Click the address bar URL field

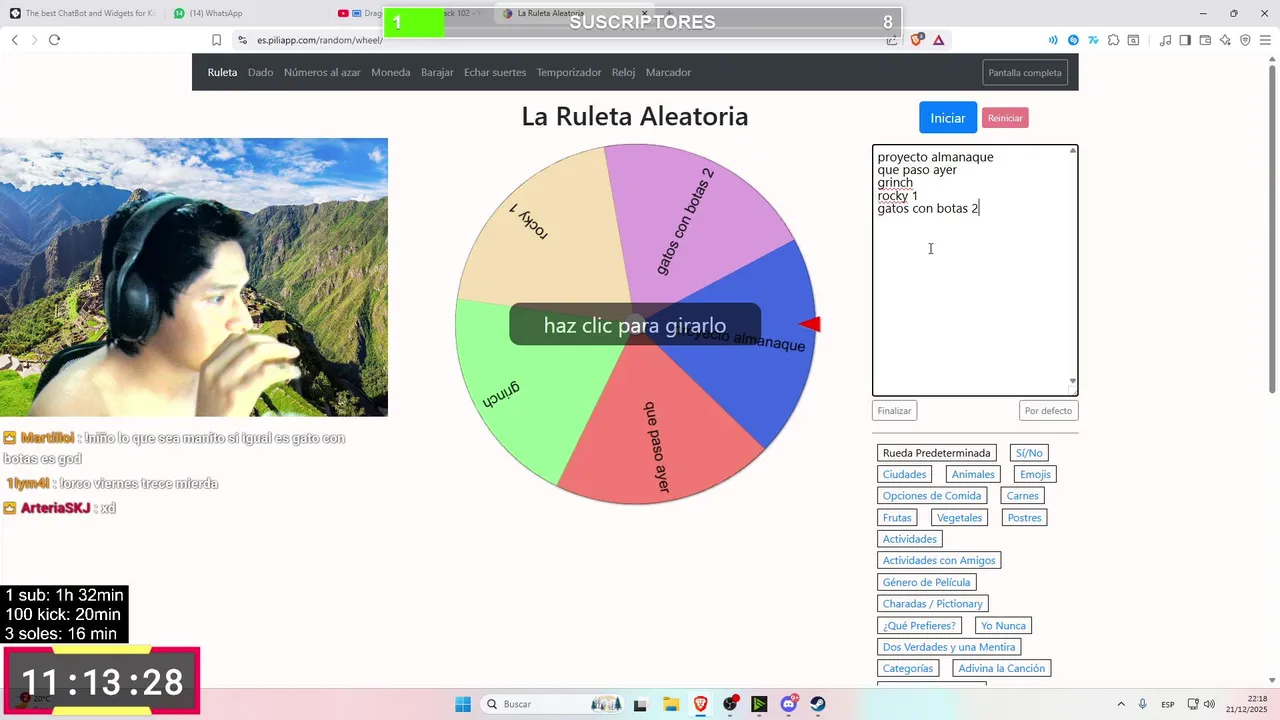pos(565,40)
